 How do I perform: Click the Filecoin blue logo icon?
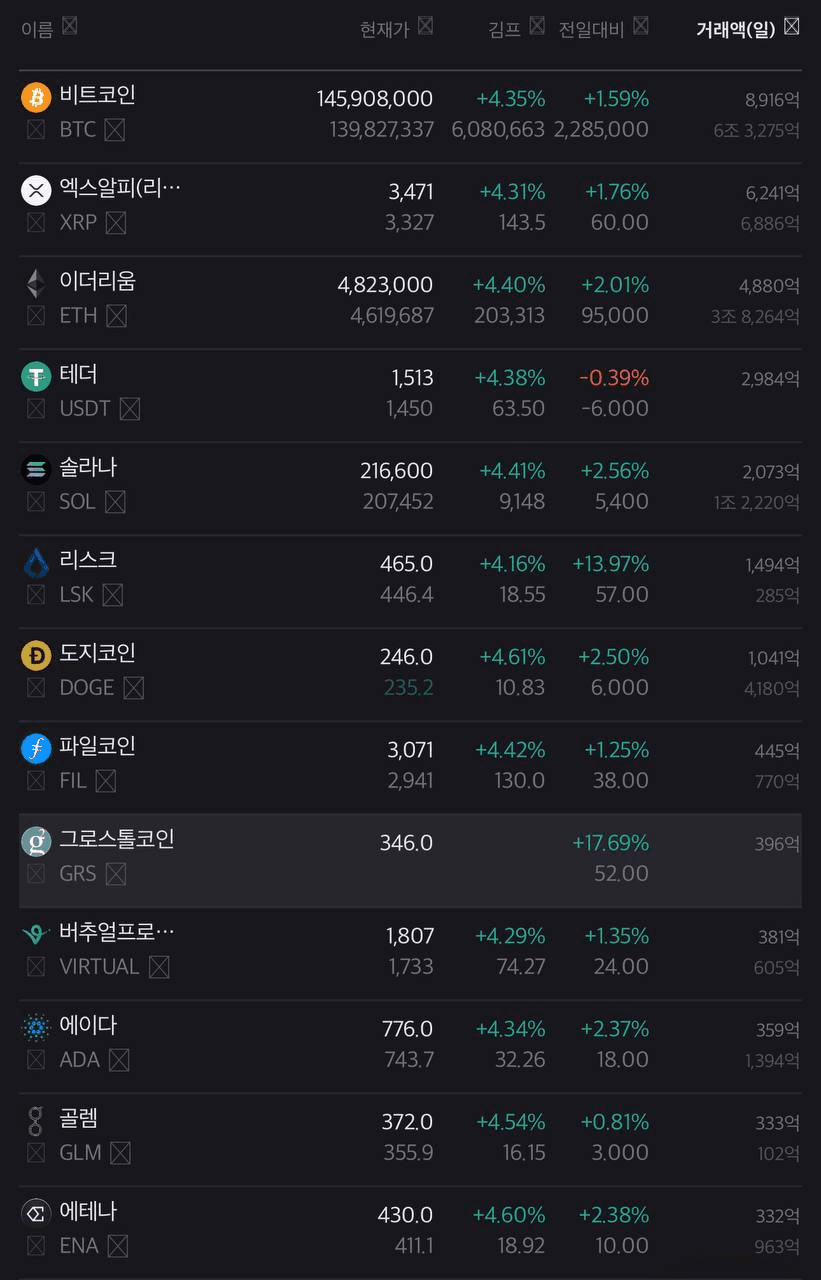point(36,749)
